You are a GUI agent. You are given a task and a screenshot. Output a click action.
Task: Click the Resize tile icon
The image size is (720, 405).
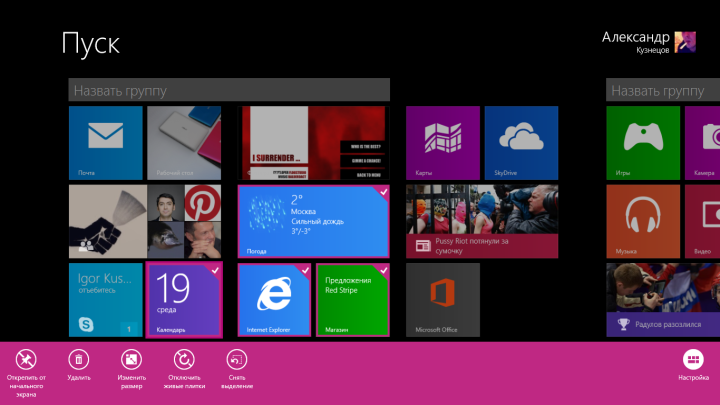click(131, 359)
